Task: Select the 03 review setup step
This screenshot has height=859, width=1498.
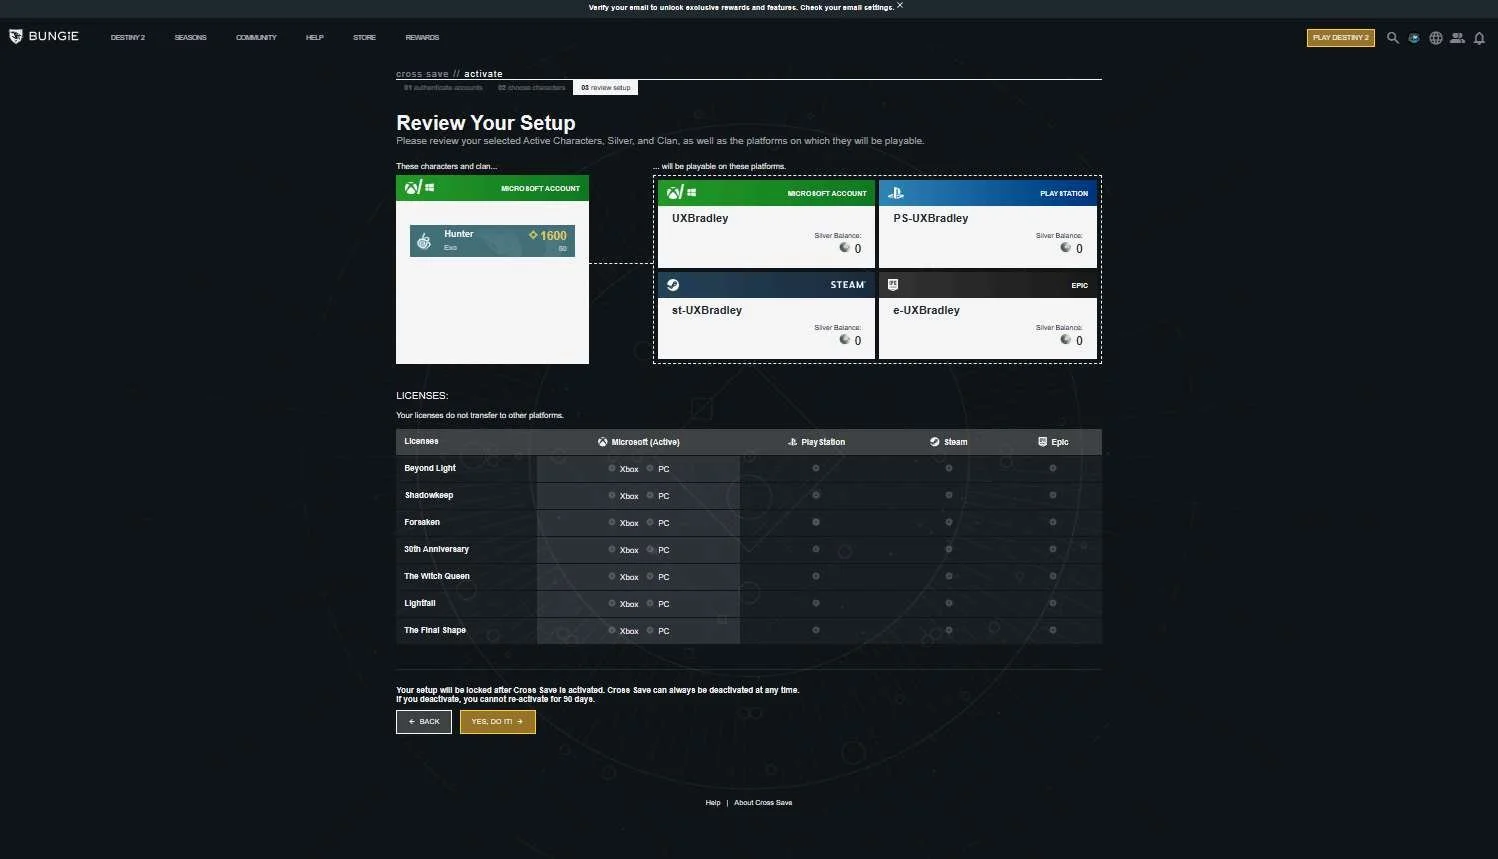Action: pos(606,88)
